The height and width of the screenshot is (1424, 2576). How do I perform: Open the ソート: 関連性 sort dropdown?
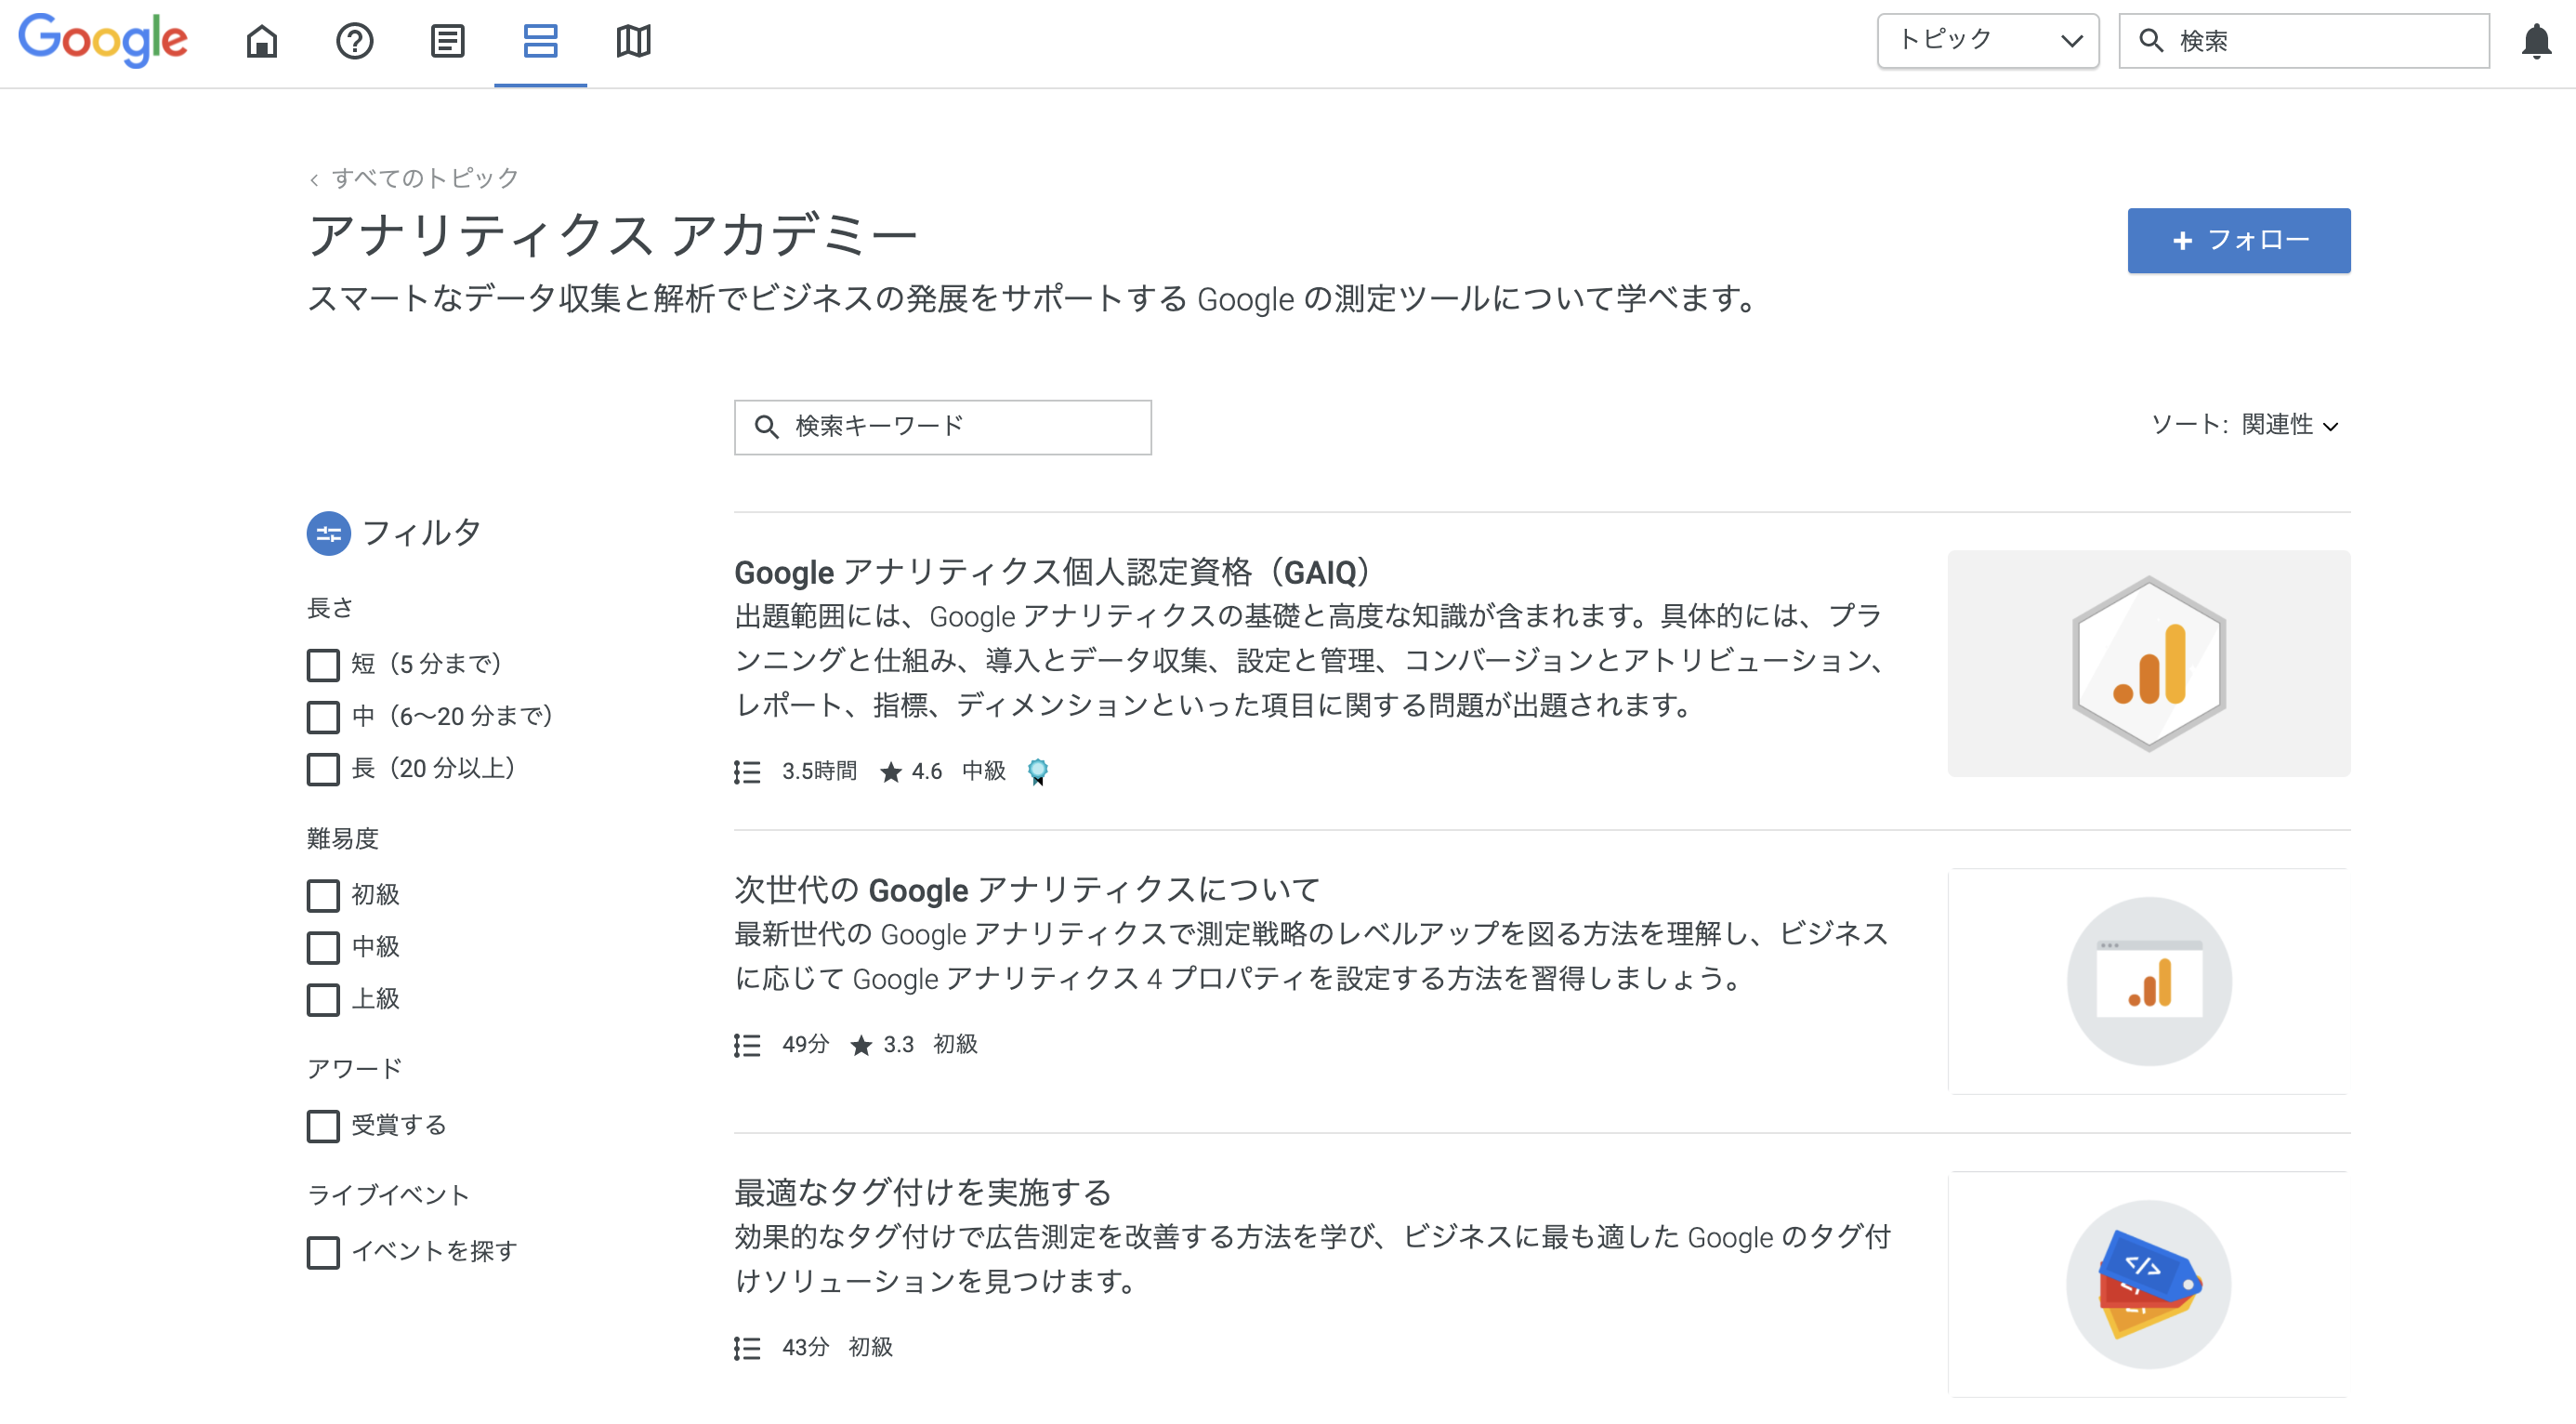click(x=2244, y=425)
